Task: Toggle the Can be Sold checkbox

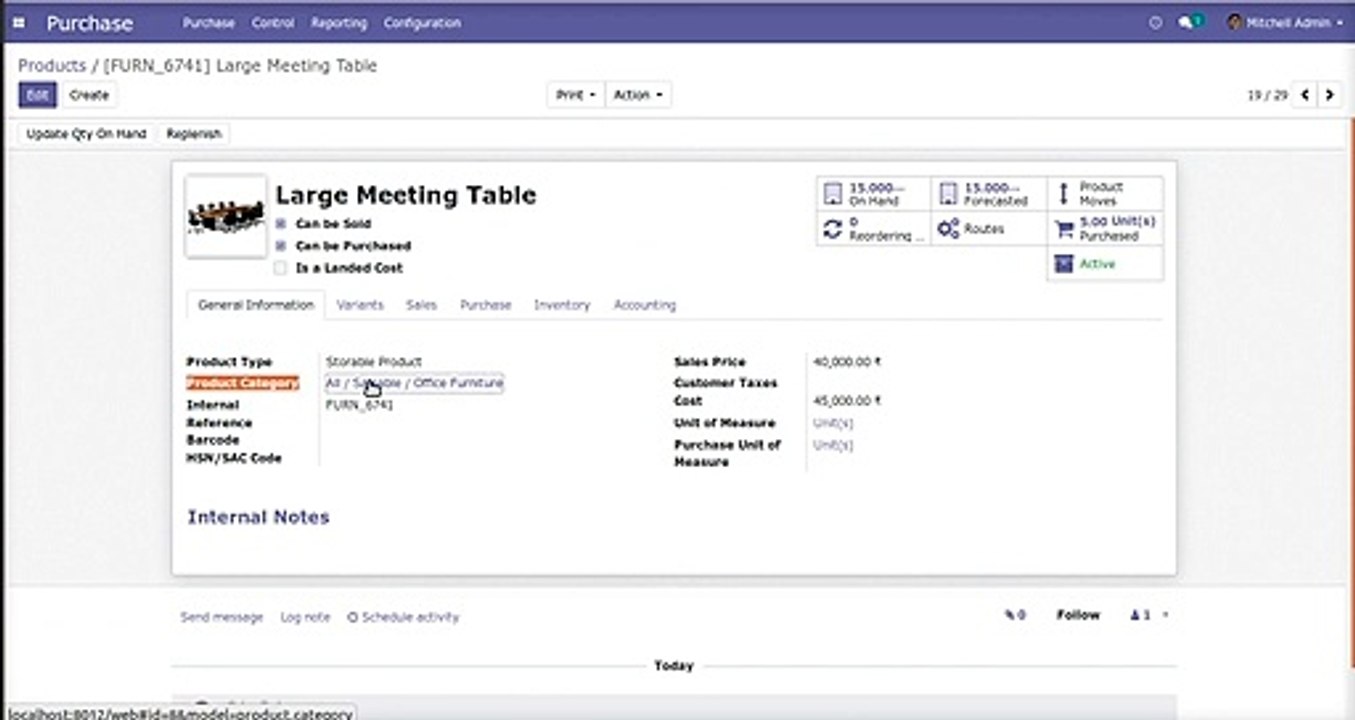Action: [281, 224]
